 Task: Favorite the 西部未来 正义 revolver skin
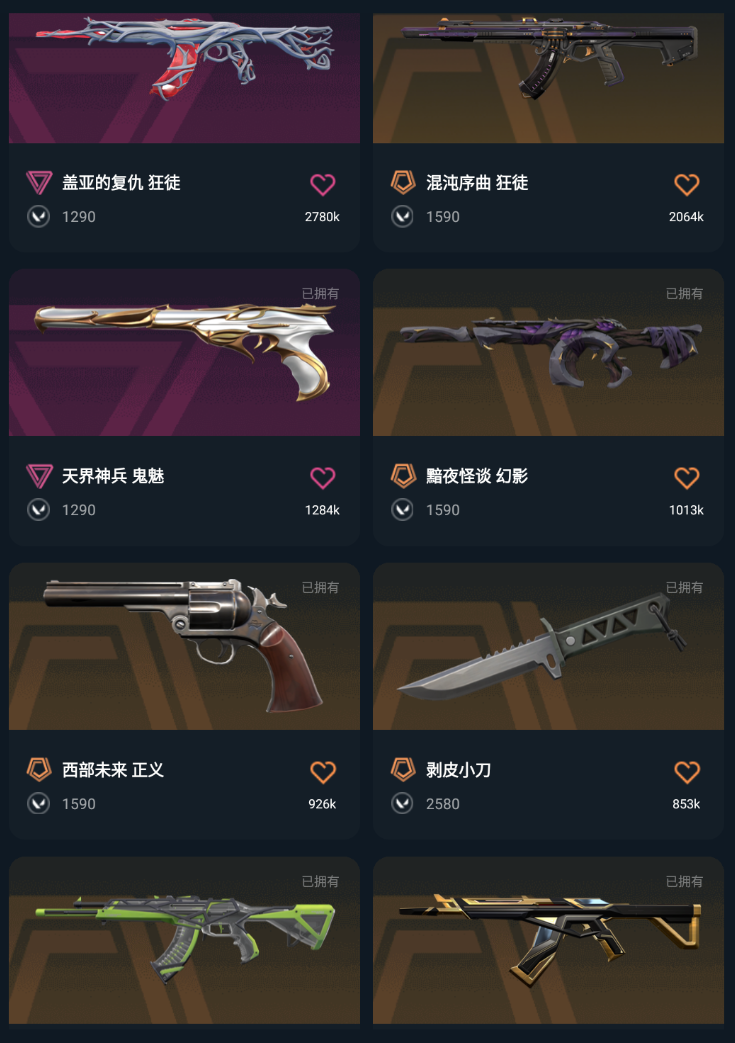click(323, 772)
